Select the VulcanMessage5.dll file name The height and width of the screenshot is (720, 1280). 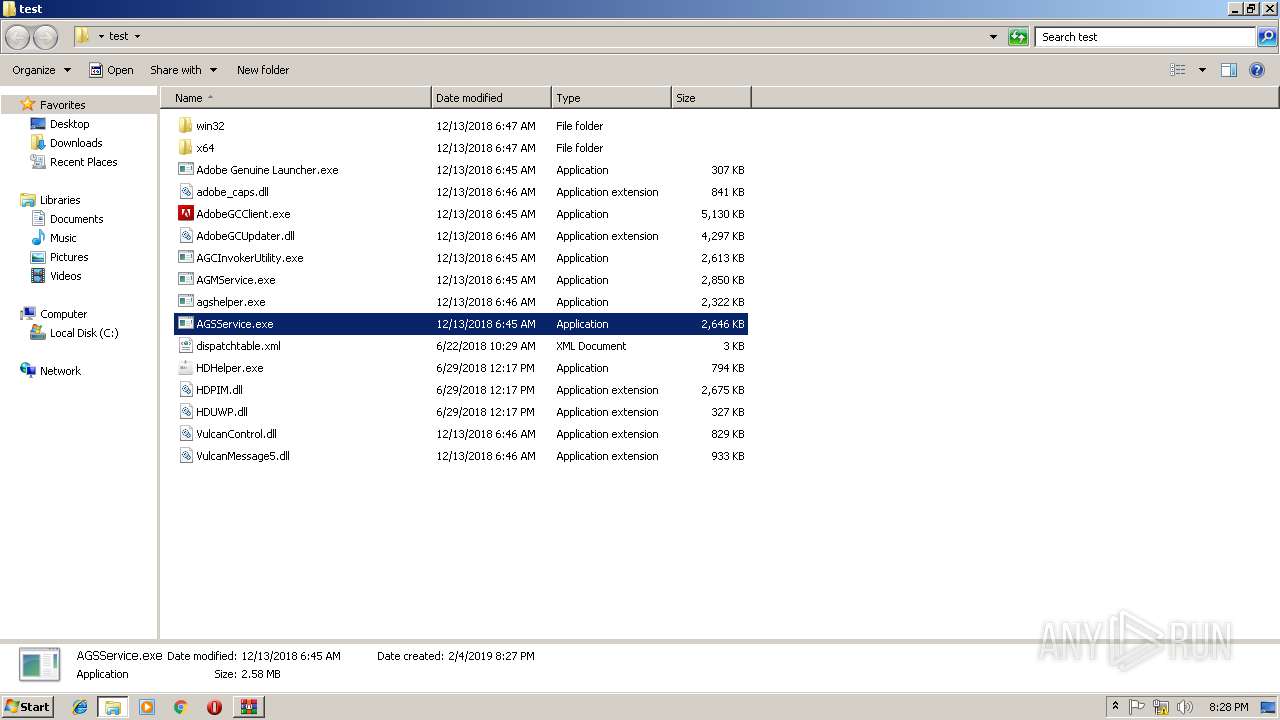pos(242,456)
